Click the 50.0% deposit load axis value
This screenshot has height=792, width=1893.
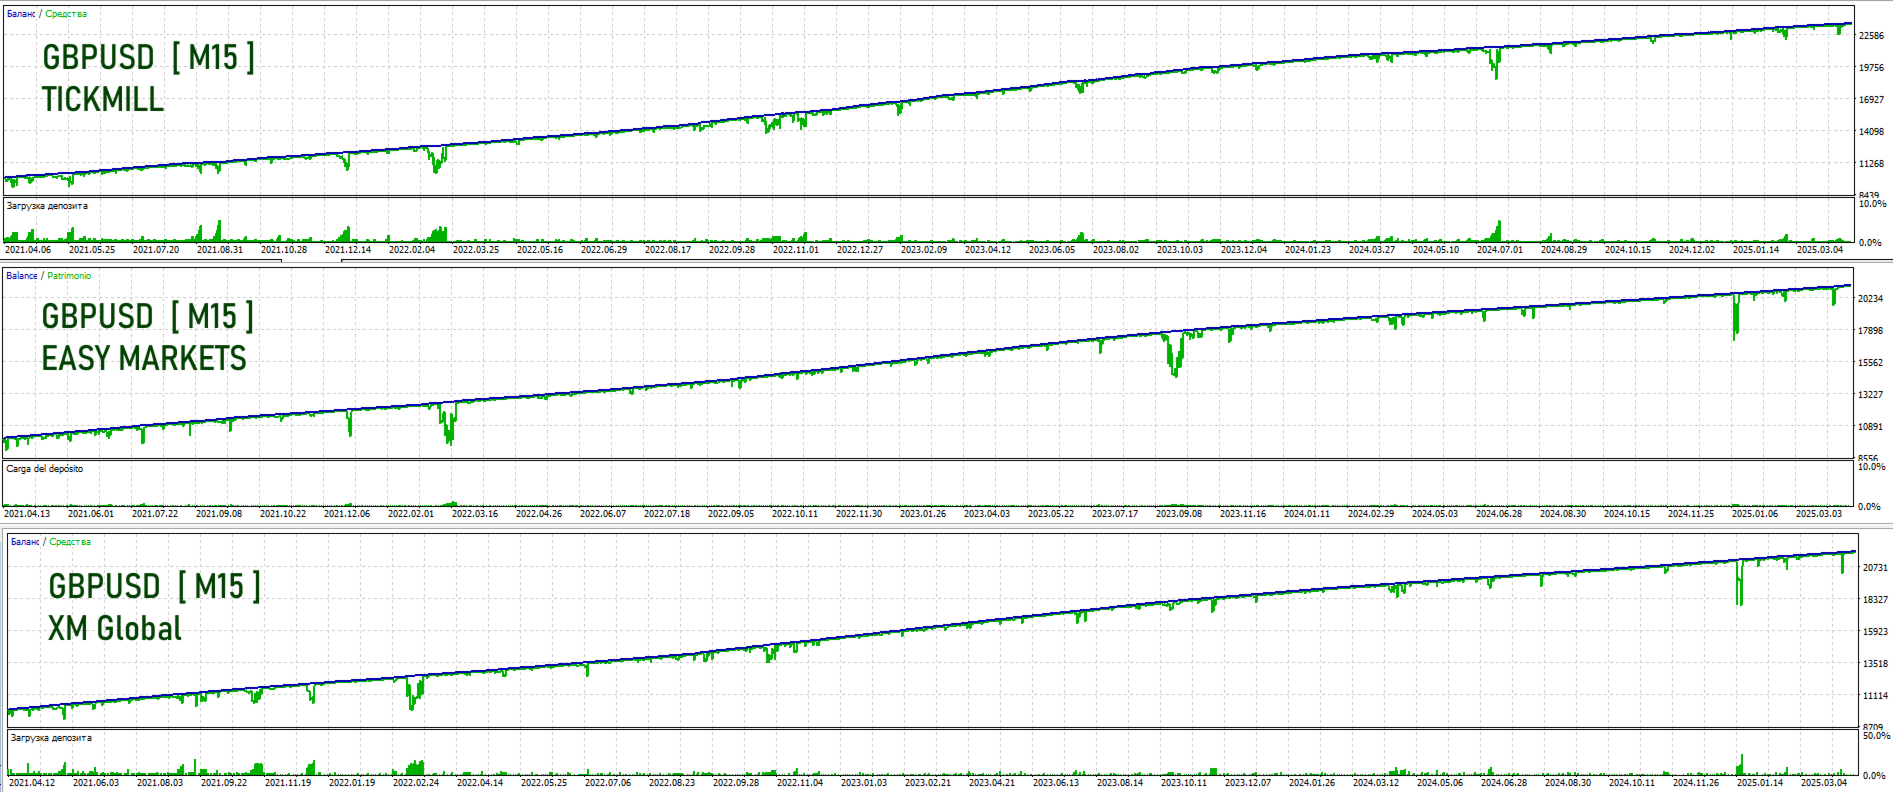(x=1876, y=736)
